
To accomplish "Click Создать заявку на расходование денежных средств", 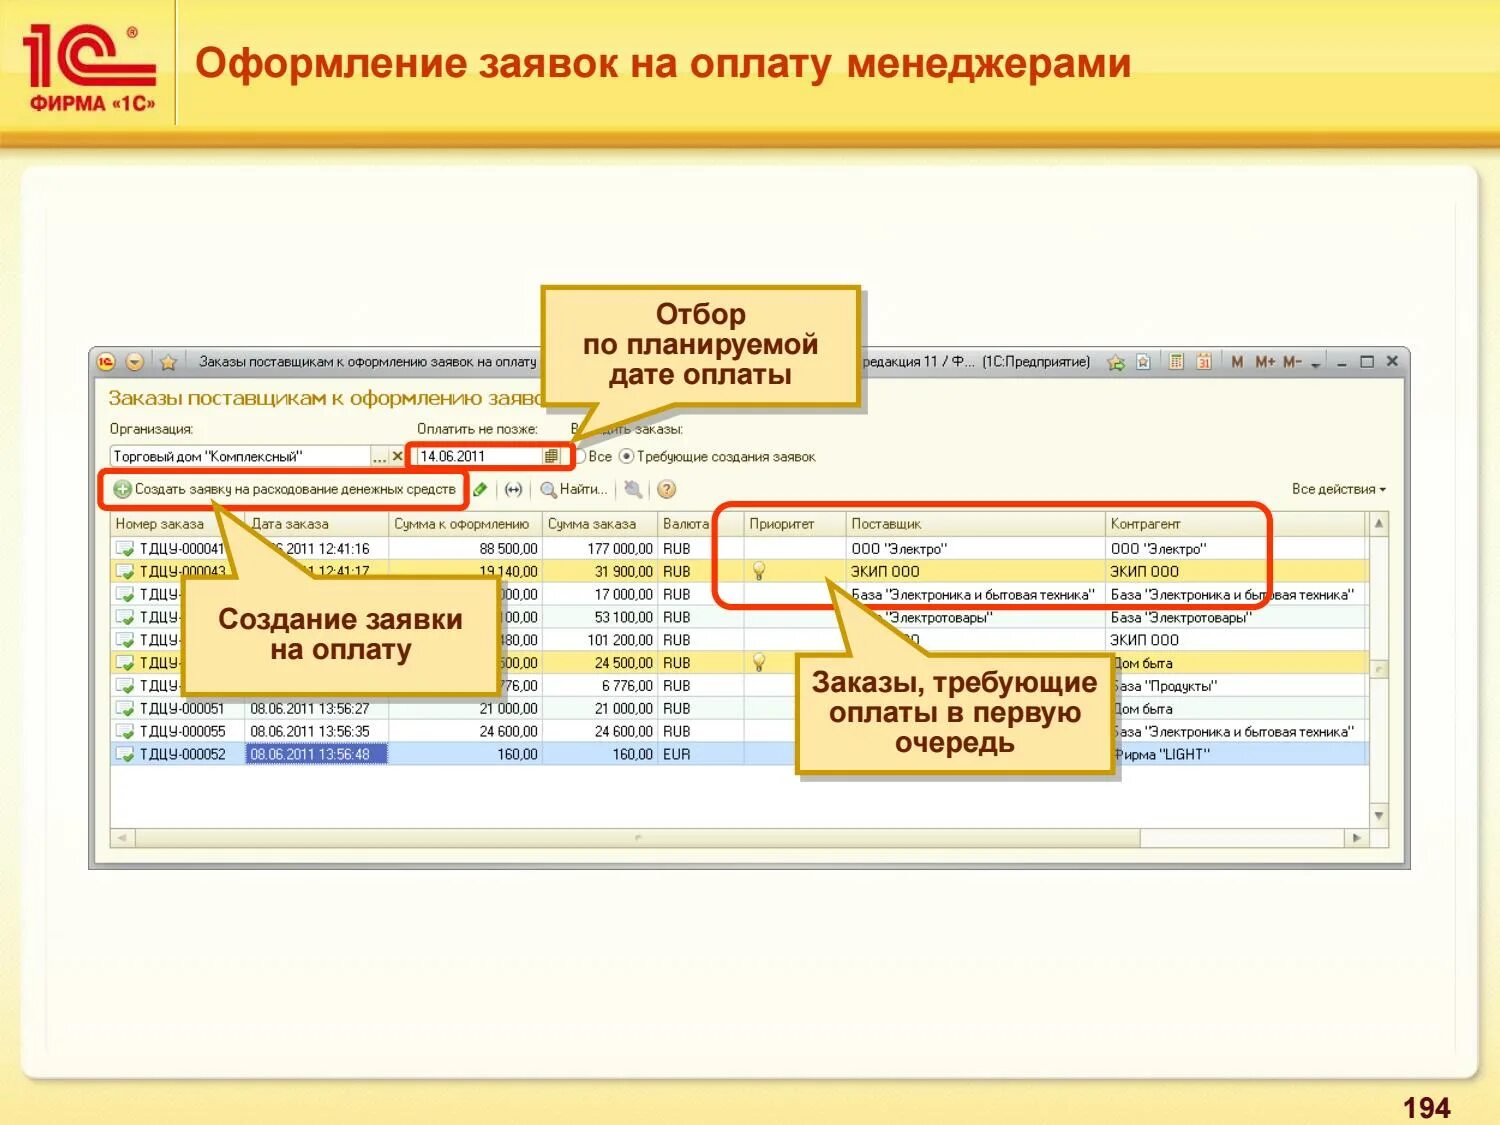I will point(285,489).
